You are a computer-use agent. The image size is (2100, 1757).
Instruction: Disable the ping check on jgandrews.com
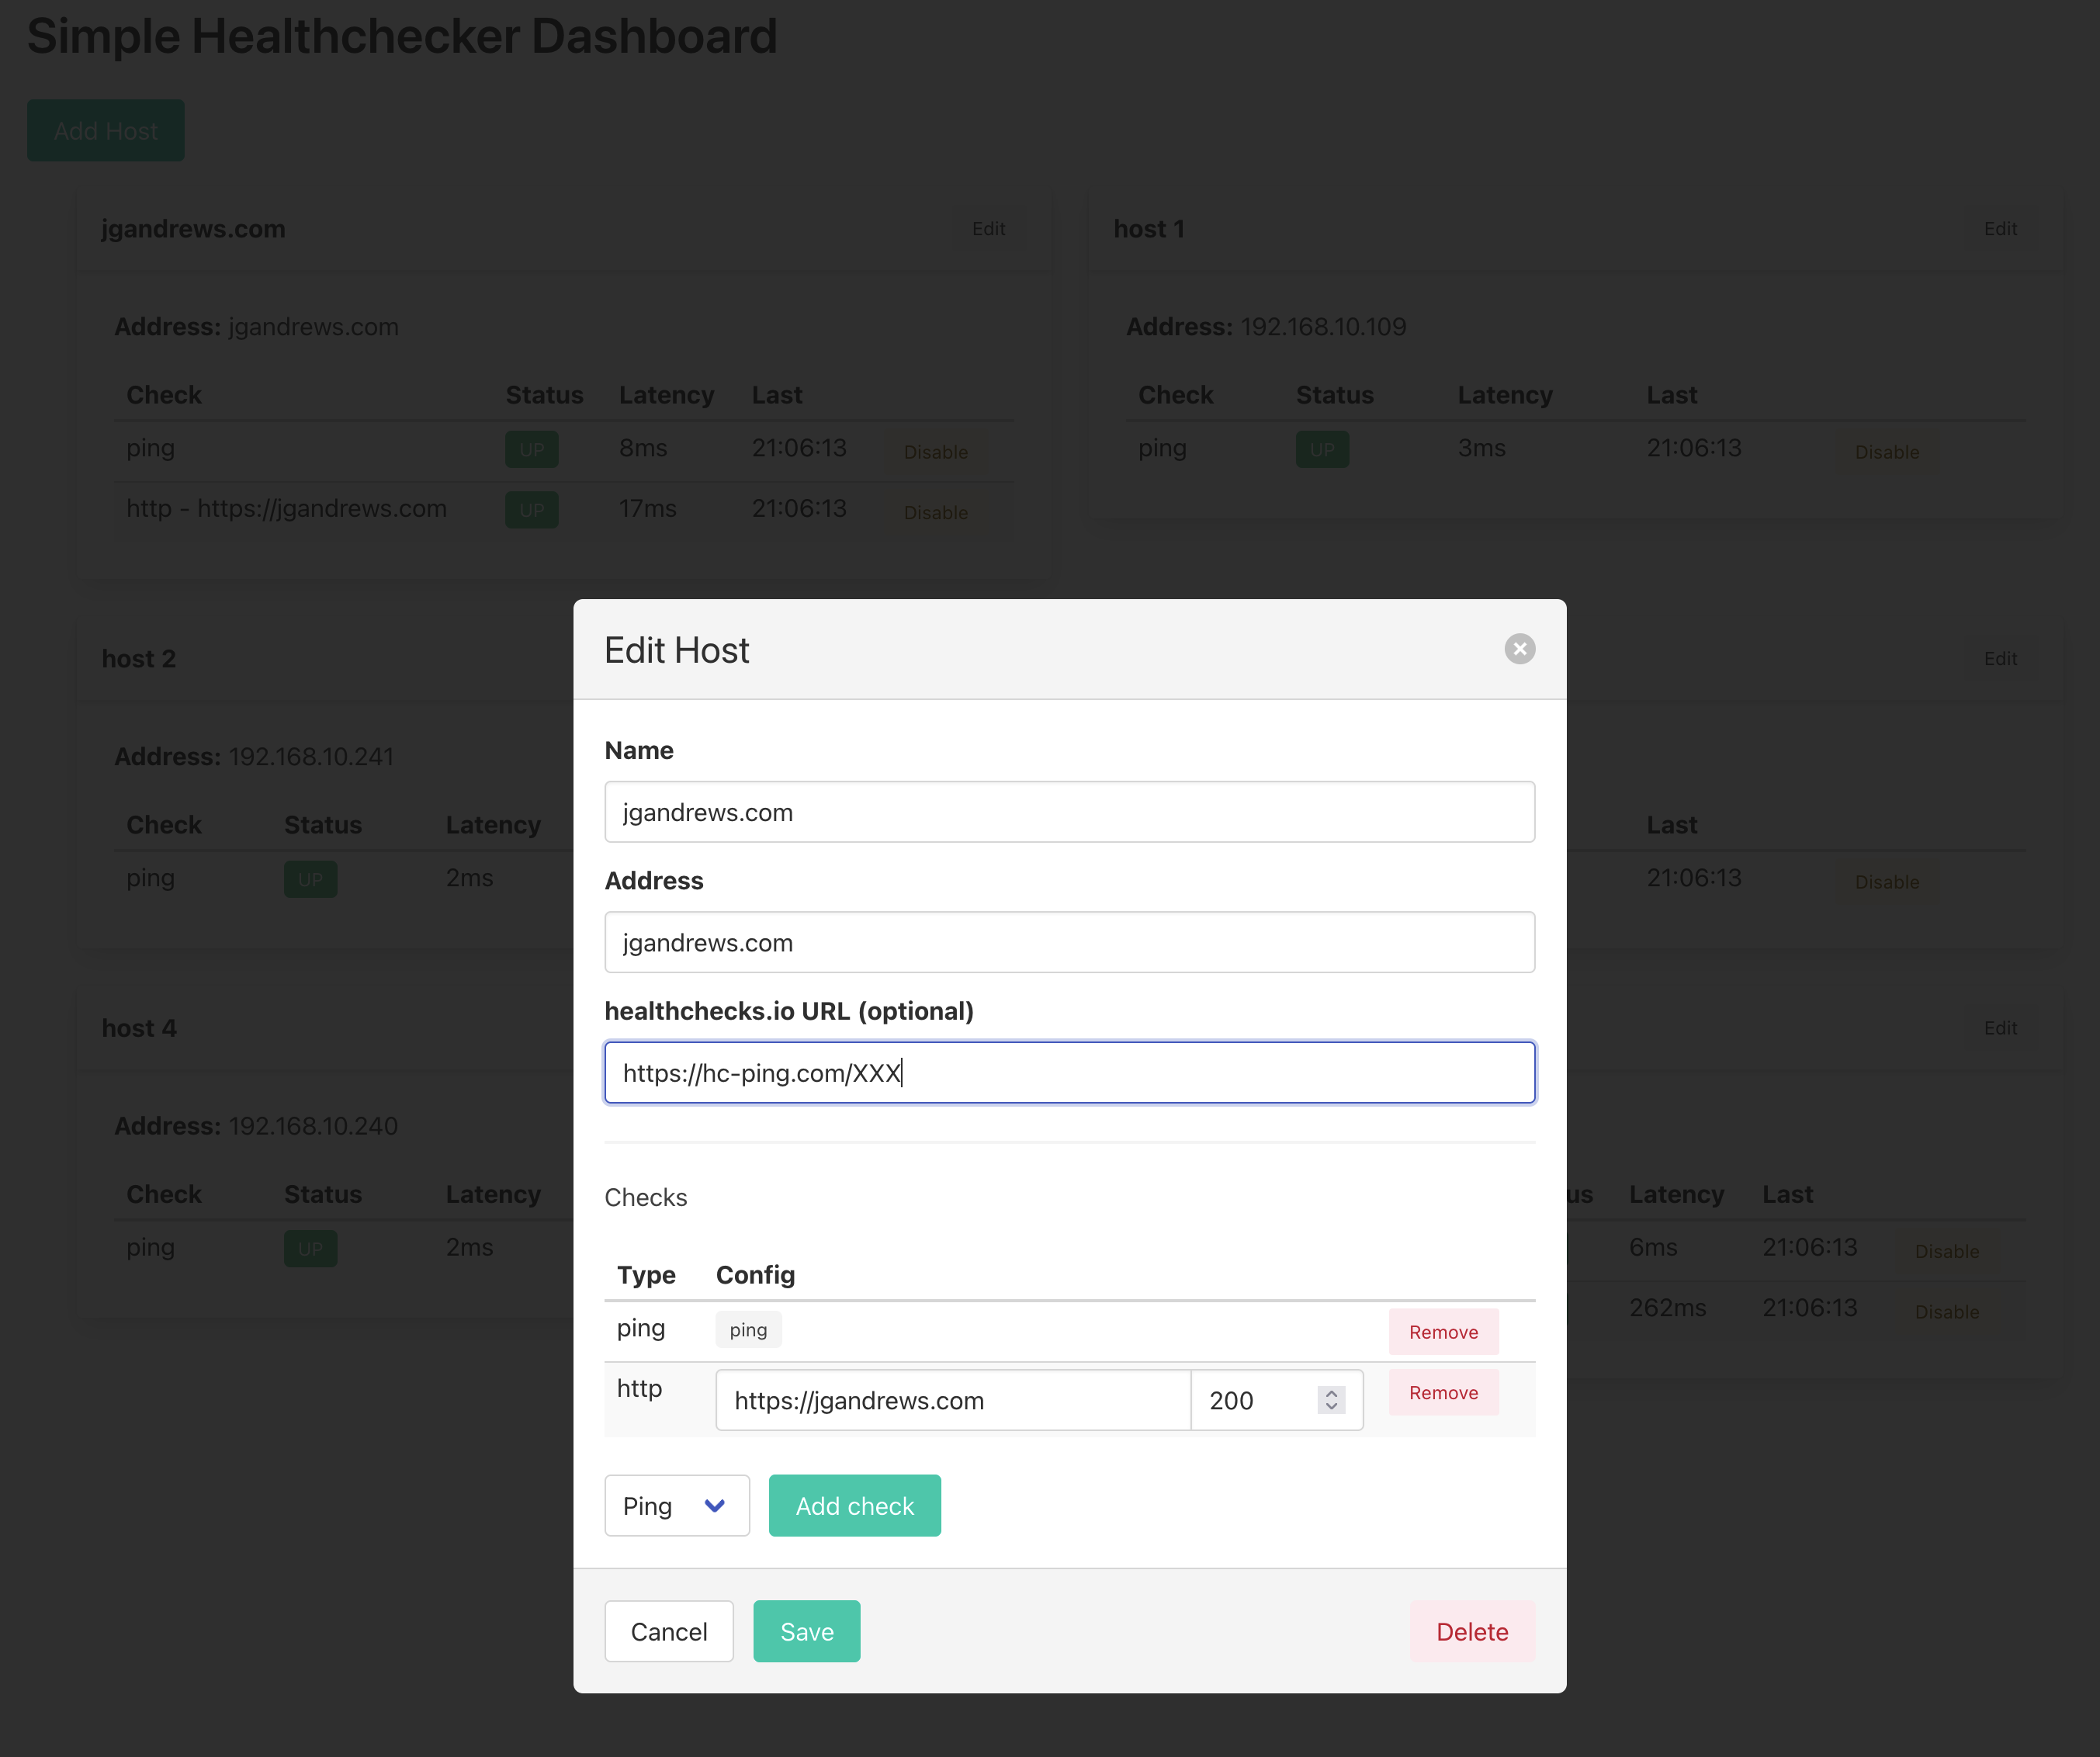(x=935, y=452)
